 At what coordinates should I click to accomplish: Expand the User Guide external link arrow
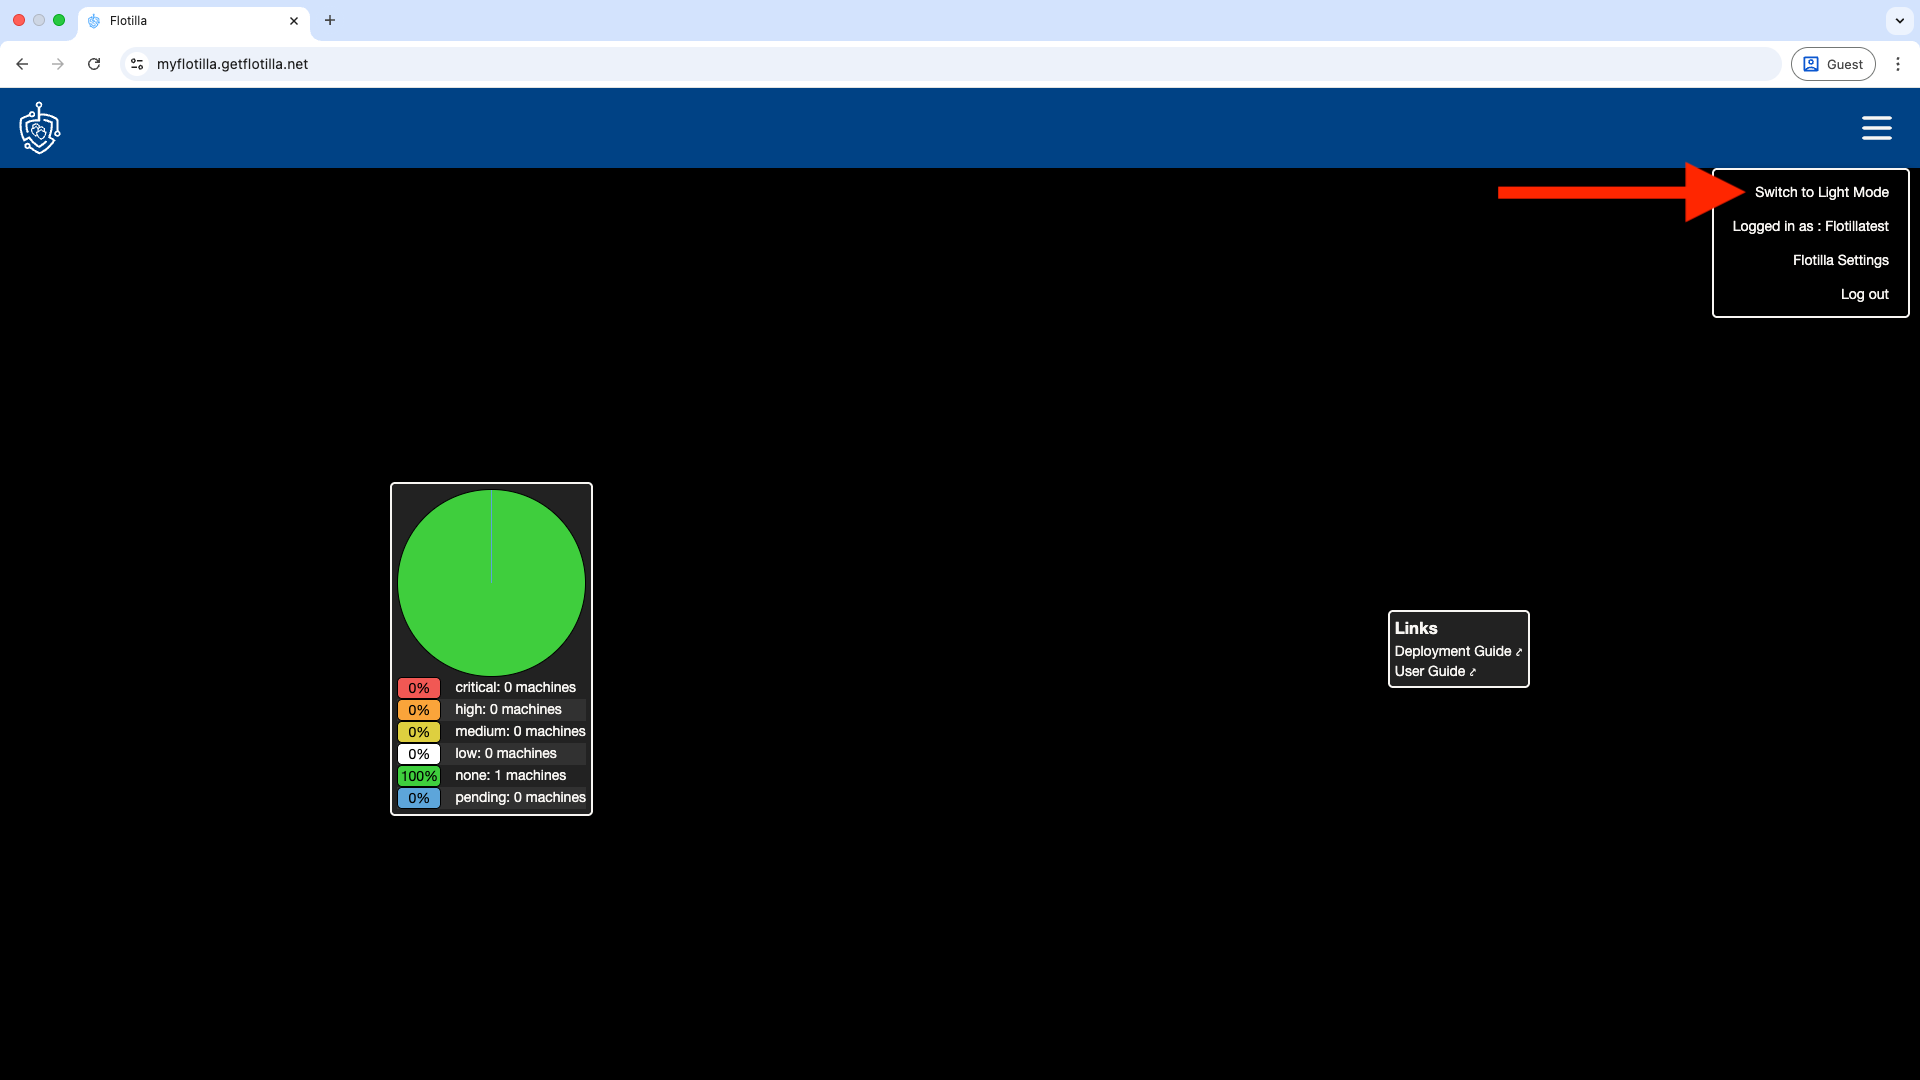1472,671
